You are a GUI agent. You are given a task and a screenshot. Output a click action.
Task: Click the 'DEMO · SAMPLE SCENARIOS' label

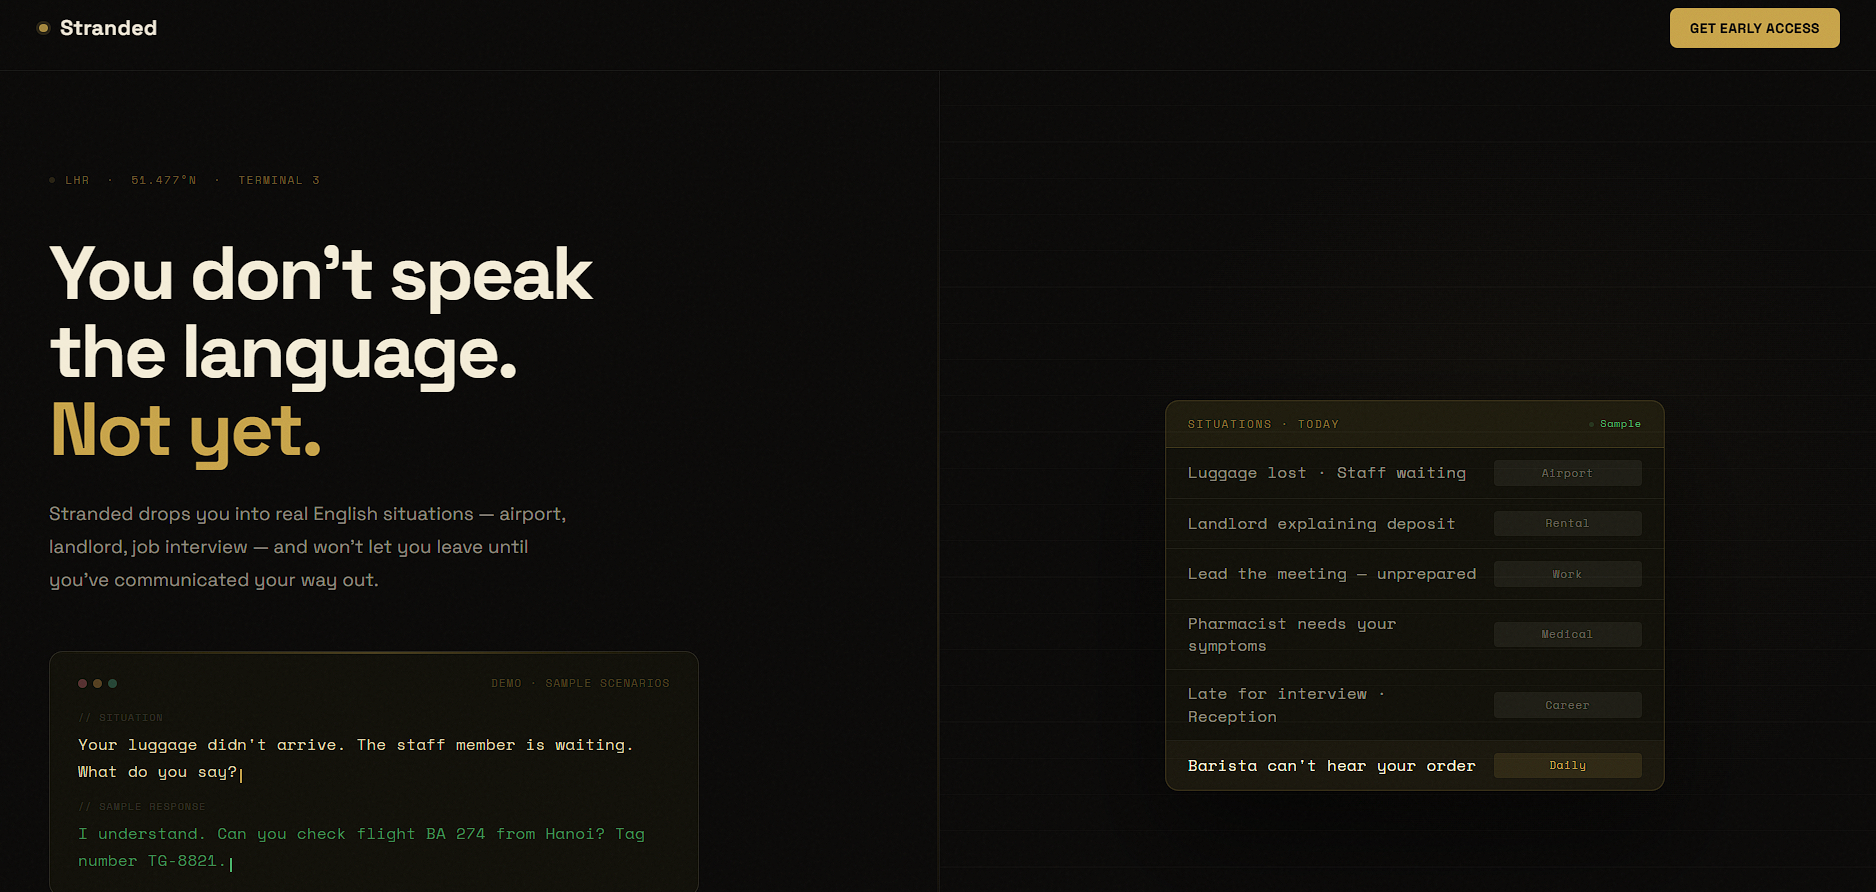(x=580, y=684)
